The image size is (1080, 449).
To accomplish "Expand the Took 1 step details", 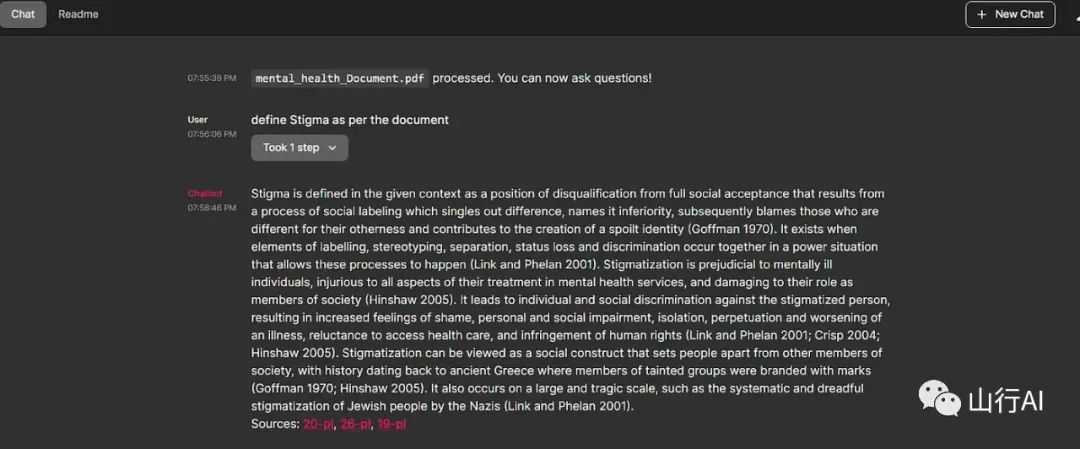I will coord(299,148).
